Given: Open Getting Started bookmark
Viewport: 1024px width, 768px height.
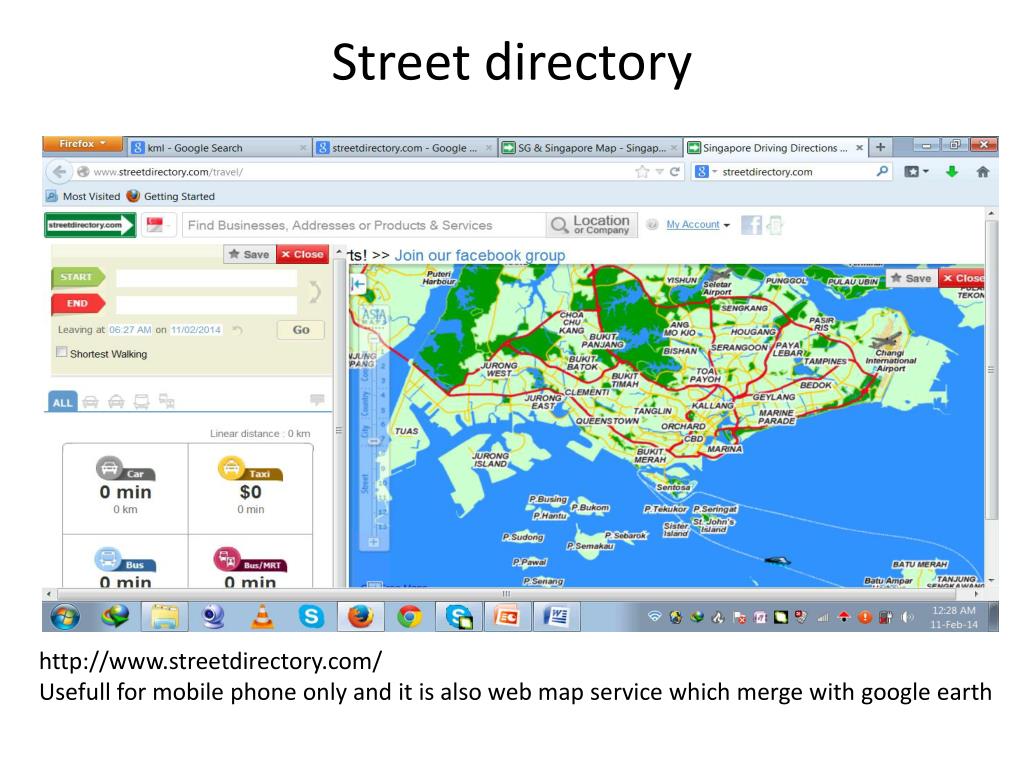Looking at the screenshot, I should 170,196.
